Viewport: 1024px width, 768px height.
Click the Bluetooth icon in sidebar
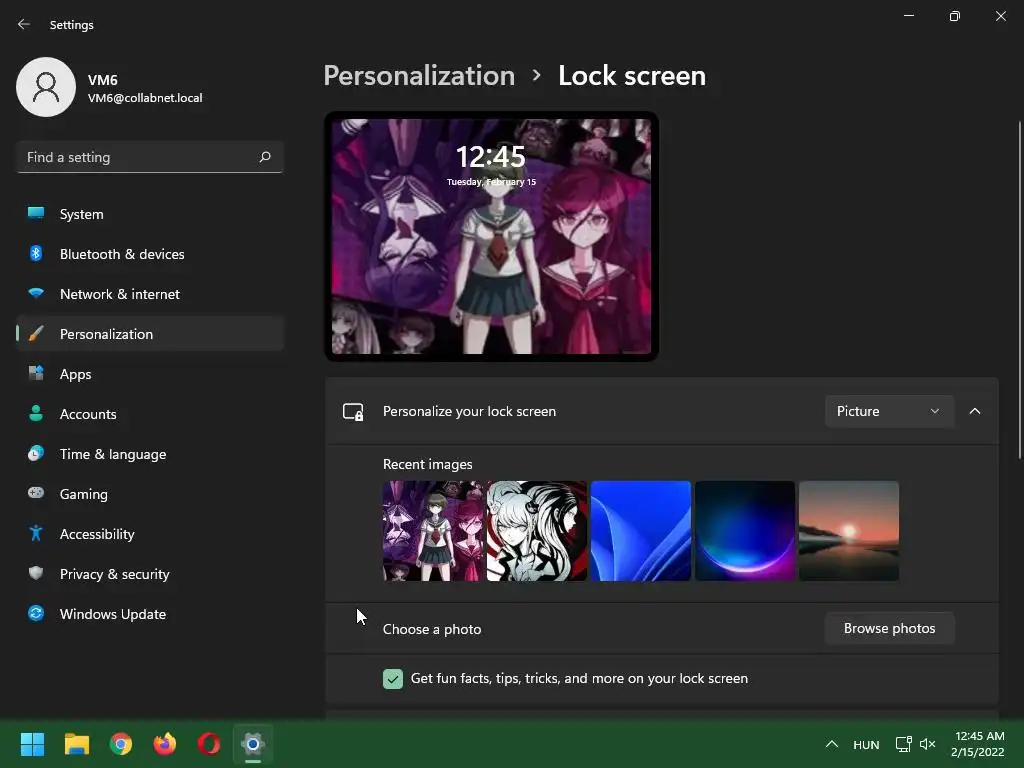[36, 253]
